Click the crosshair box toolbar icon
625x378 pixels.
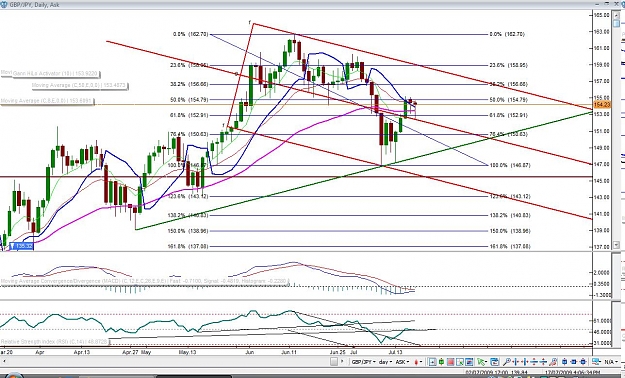coord(432,362)
